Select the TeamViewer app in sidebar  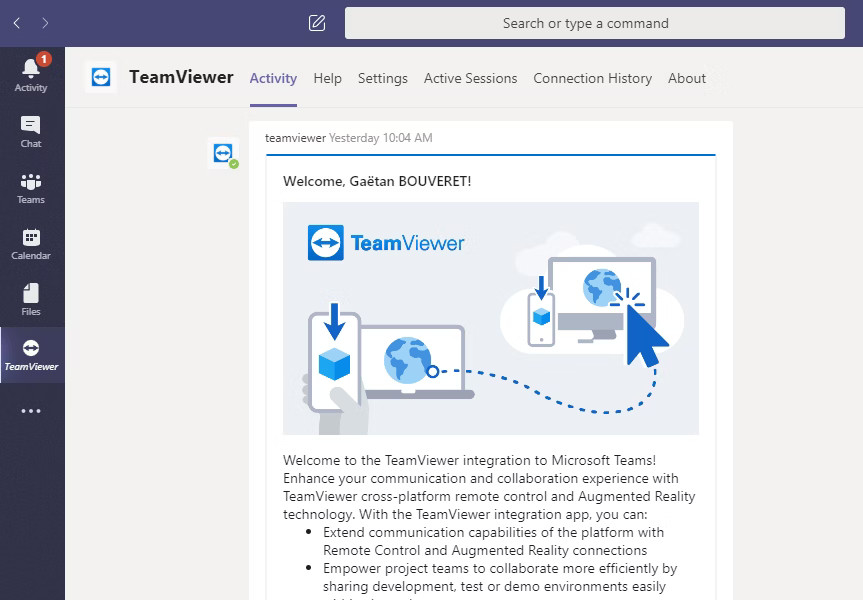pos(31,355)
